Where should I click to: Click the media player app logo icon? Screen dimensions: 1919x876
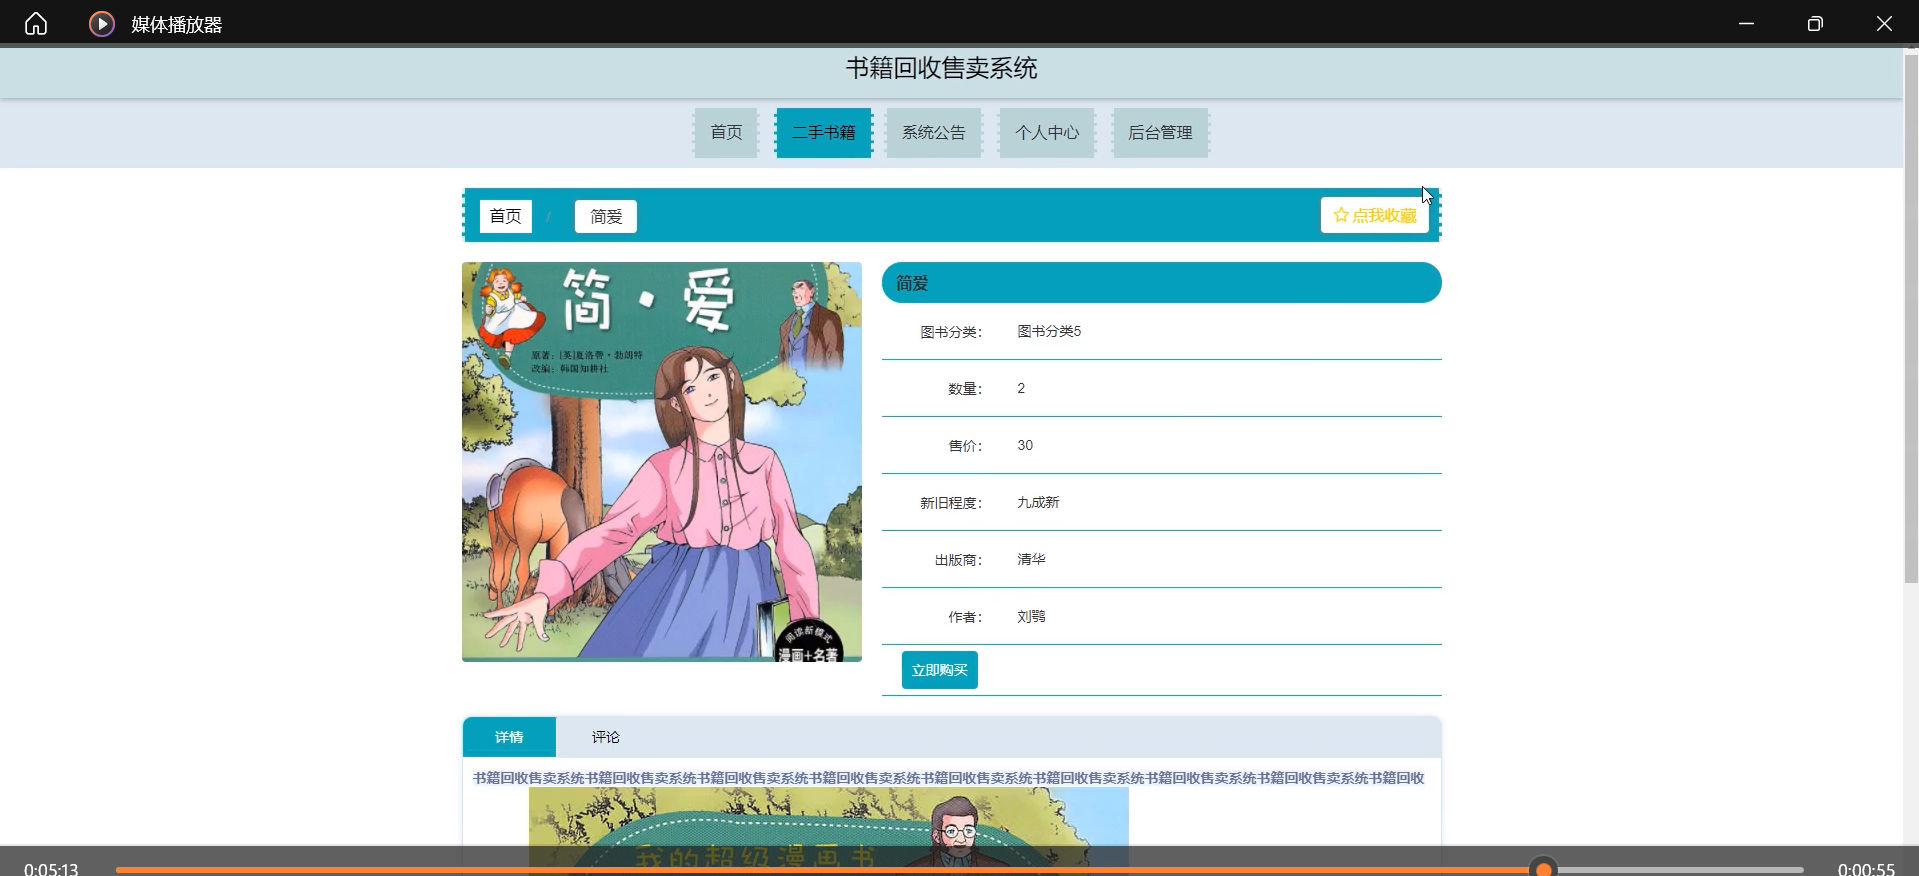[x=102, y=23]
